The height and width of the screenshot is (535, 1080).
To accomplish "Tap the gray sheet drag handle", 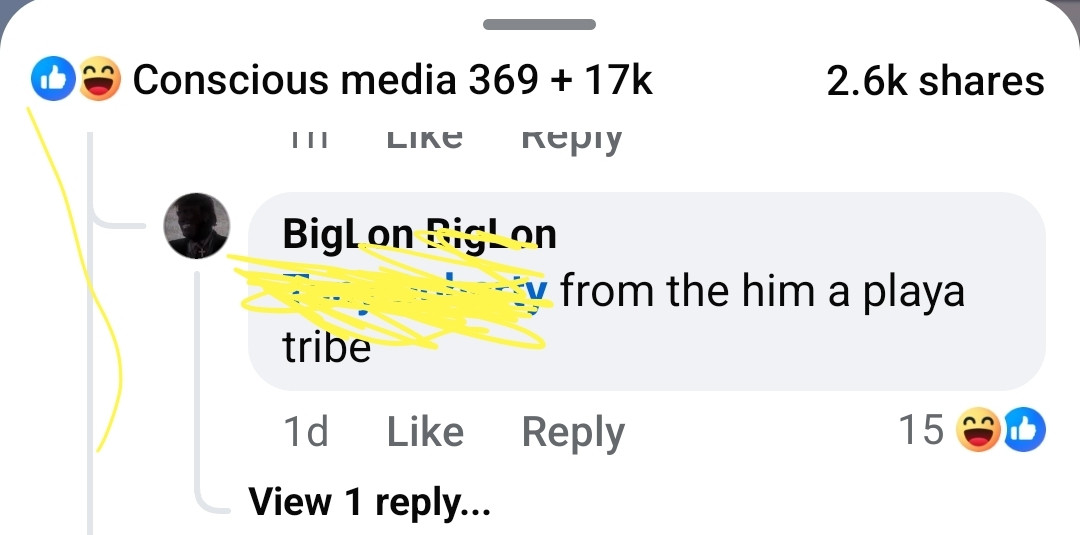I will [539, 25].
